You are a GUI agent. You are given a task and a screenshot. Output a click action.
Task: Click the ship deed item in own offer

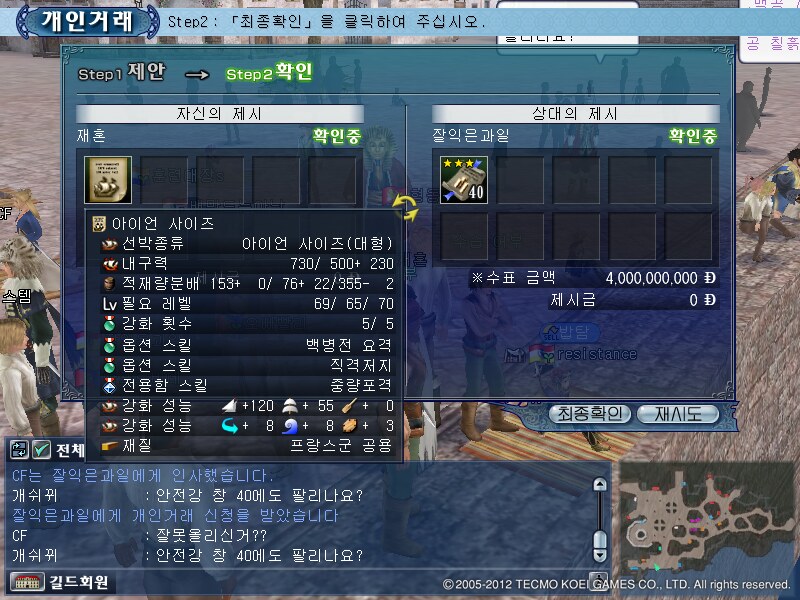[108, 180]
